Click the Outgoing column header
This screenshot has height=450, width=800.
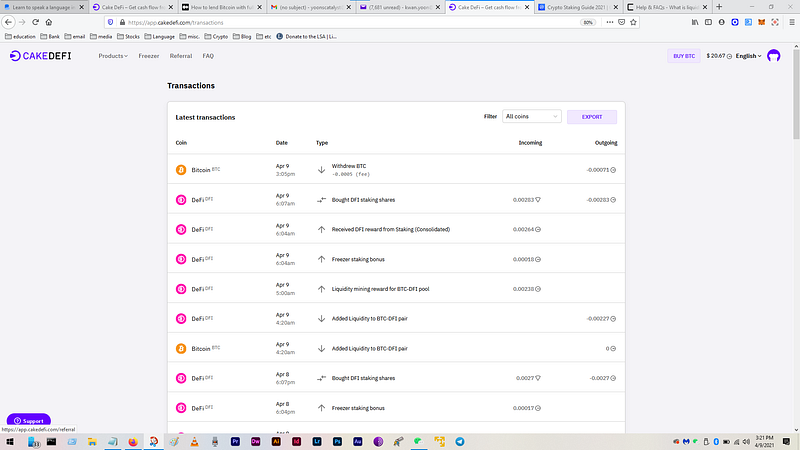point(606,143)
